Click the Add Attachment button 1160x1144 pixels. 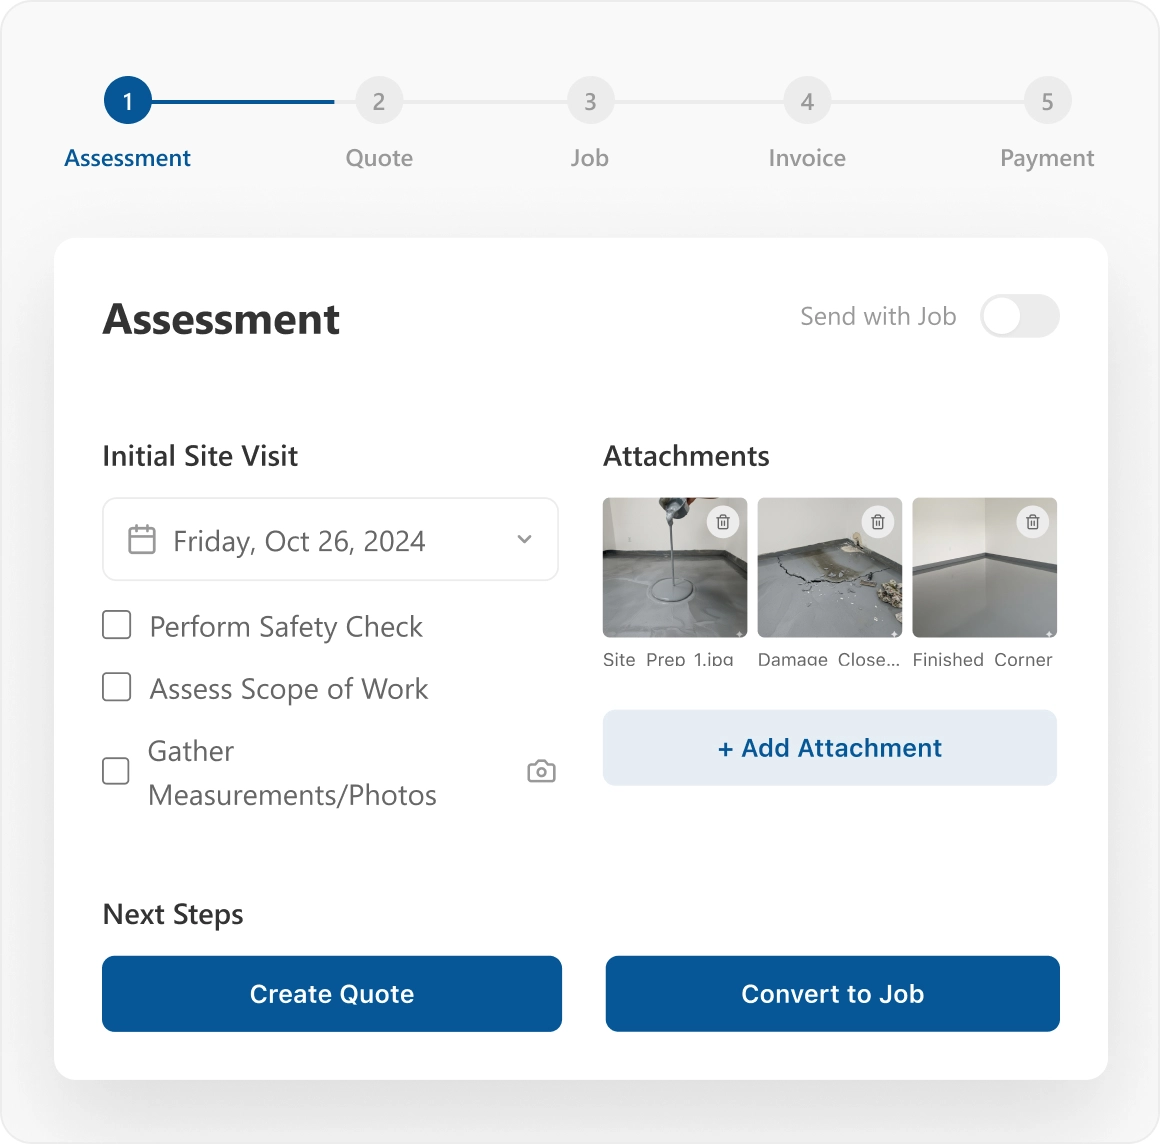tap(830, 748)
